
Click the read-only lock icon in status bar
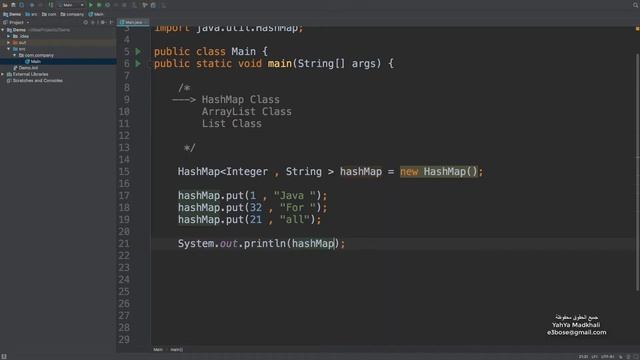coord(621,357)
